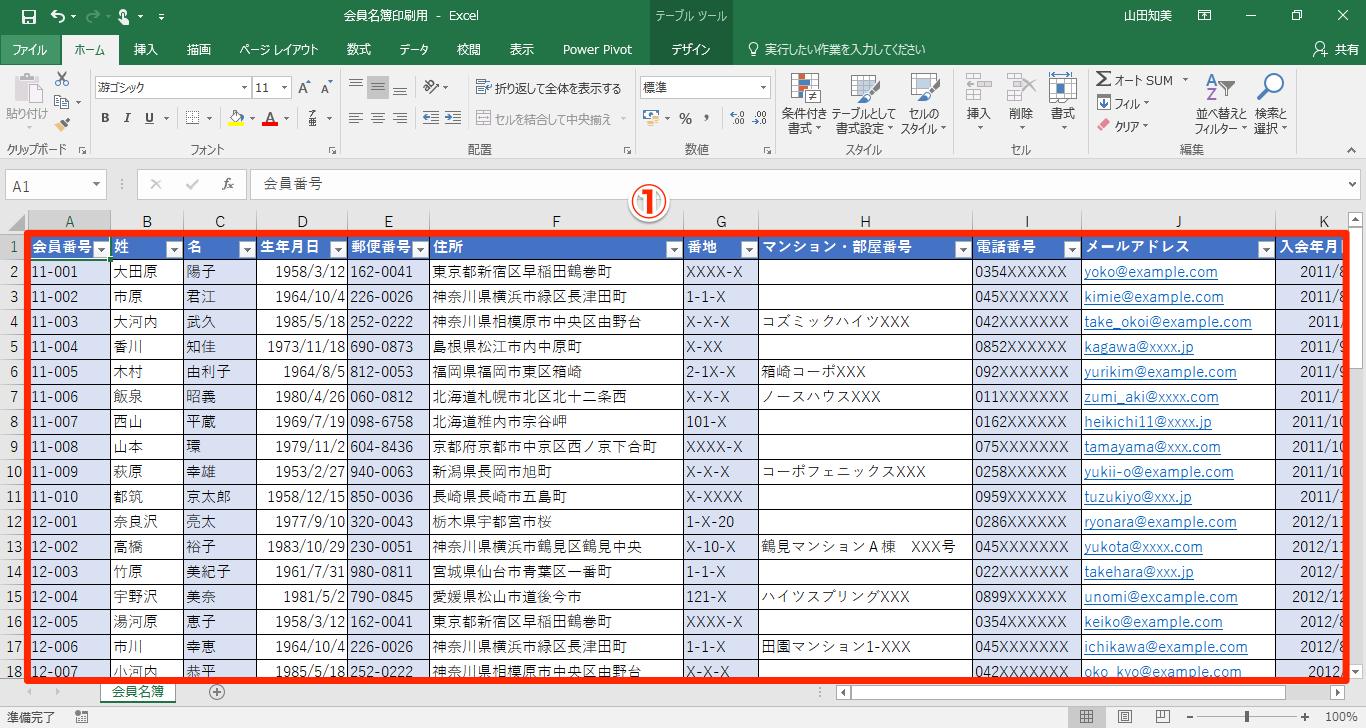Screen dimensions: 1366x728
Task: Apply the red font color
Action: click(269, 119)
